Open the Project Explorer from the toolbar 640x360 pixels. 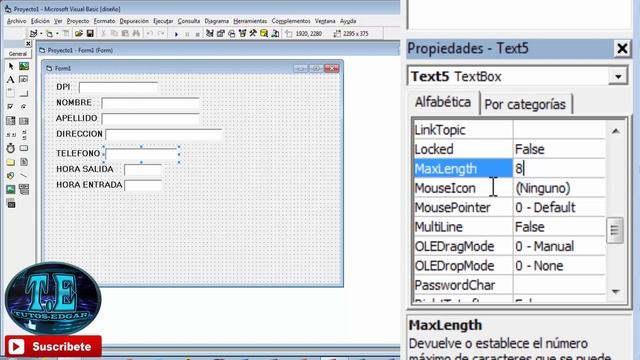[210, 33]
